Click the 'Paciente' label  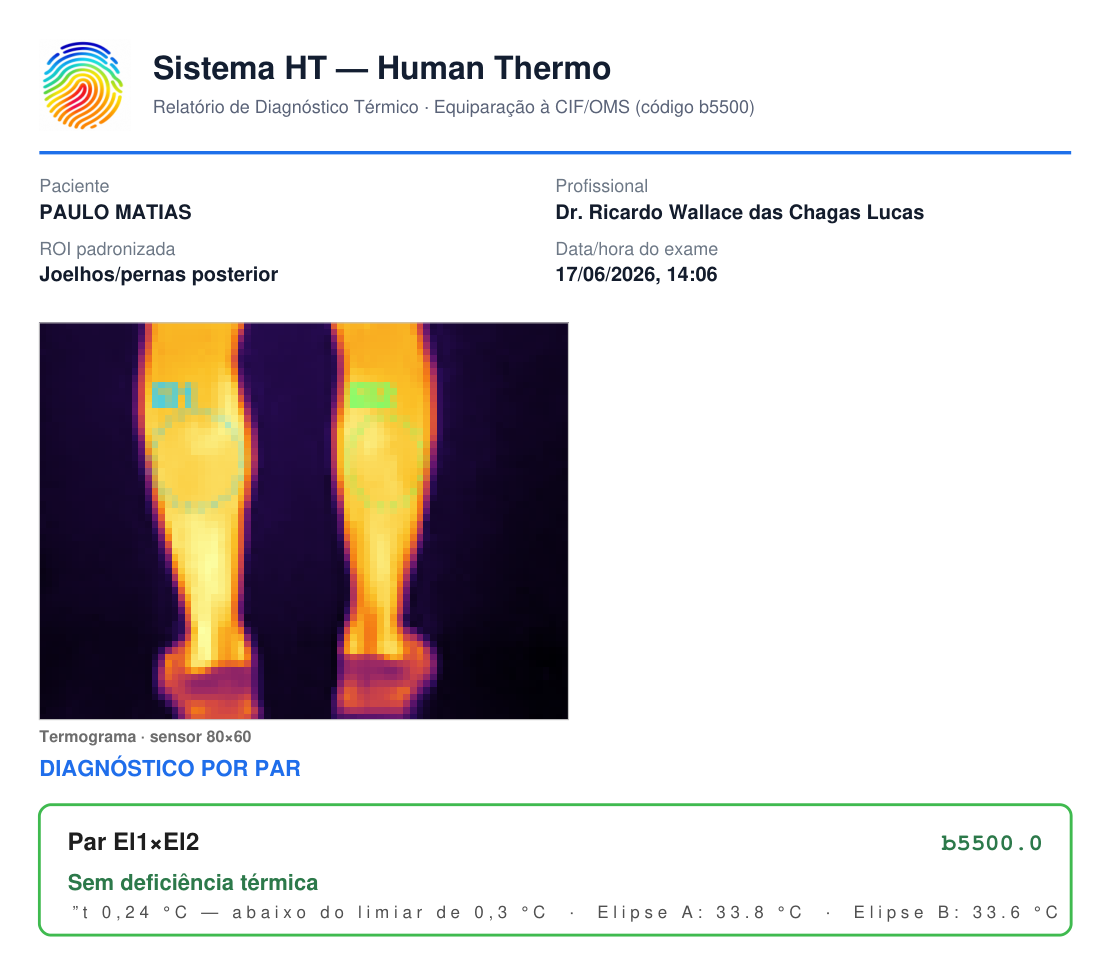tap(74, 186)
